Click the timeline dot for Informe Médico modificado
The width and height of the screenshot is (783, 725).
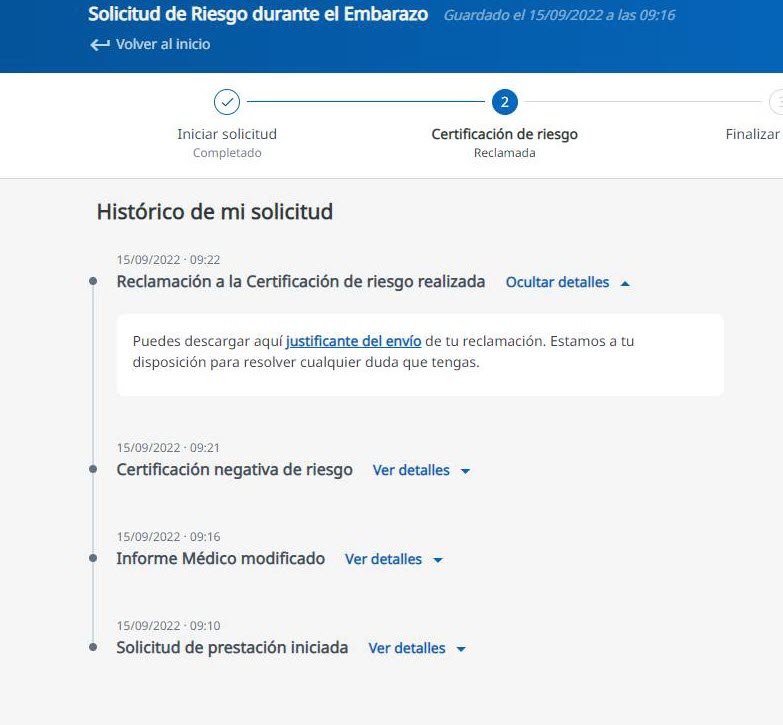click(93, 559)
